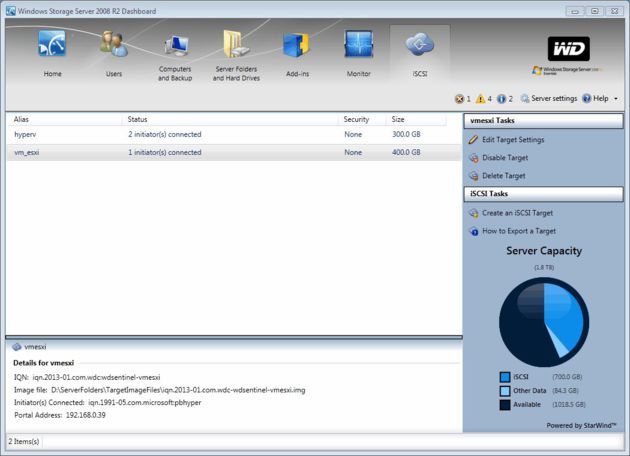
Task: Click the Server settings gear icon
Action: 525,98
